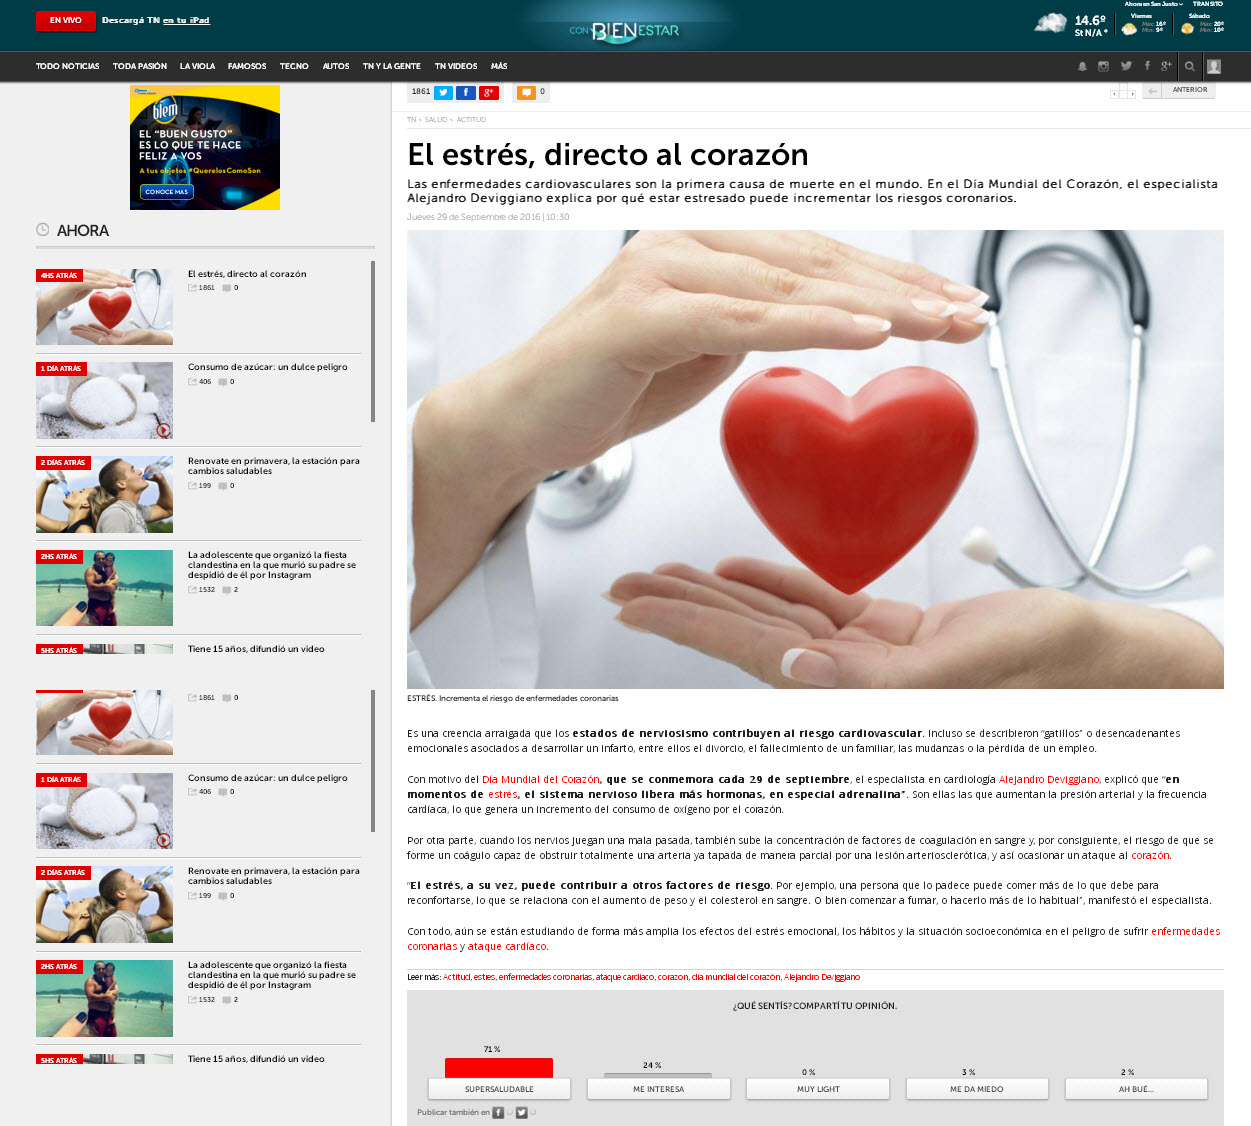The width and height of the screenshot is (1251, 1126).
Task: Click Twitter icon next to Publicar también en
Action: pos(521,1113)
